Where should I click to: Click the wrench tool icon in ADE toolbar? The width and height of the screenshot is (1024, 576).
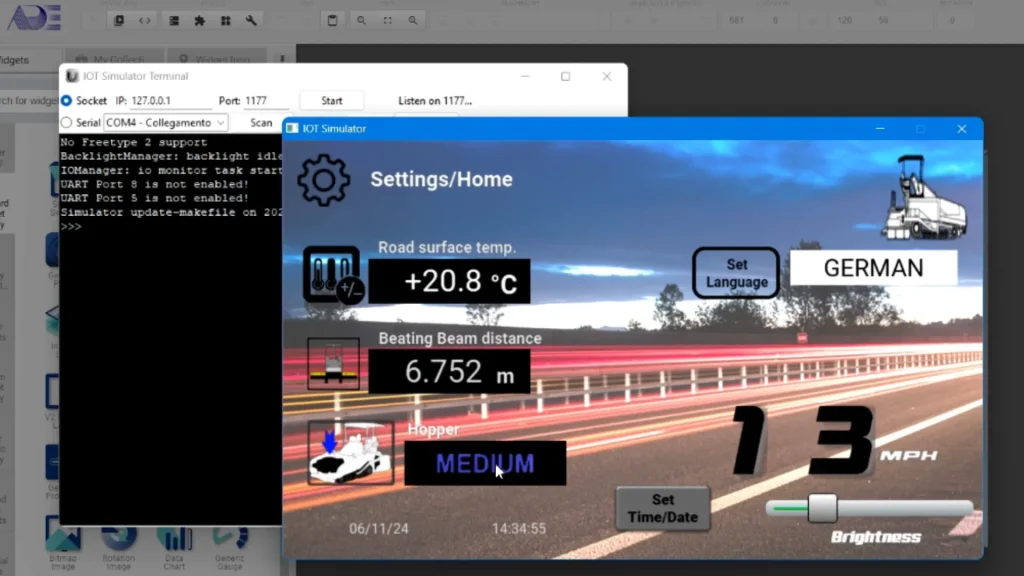[x=251, y=20]
